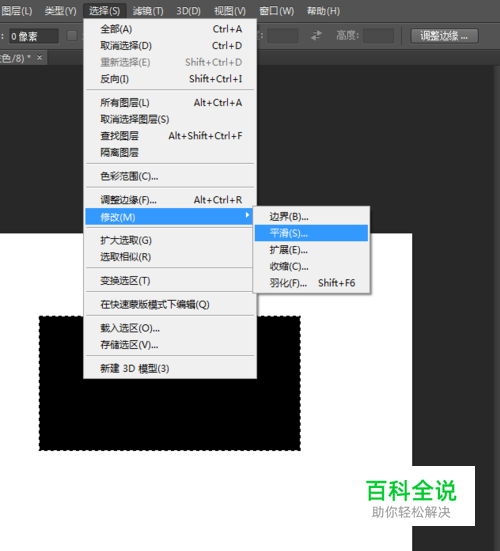
Task: Open the 类型(Y) menu
Action: [60, 11]
